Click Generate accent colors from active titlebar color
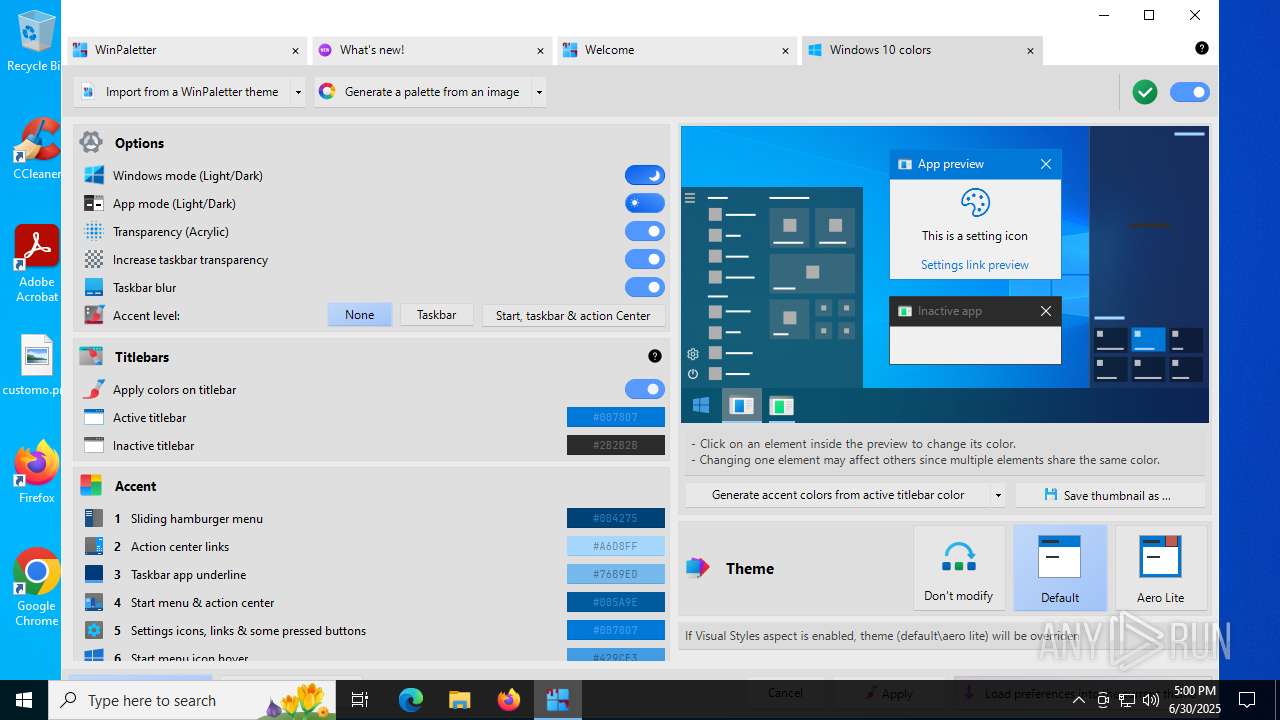The height and width of the screenshot is (720, 1280). click(838, 495)
